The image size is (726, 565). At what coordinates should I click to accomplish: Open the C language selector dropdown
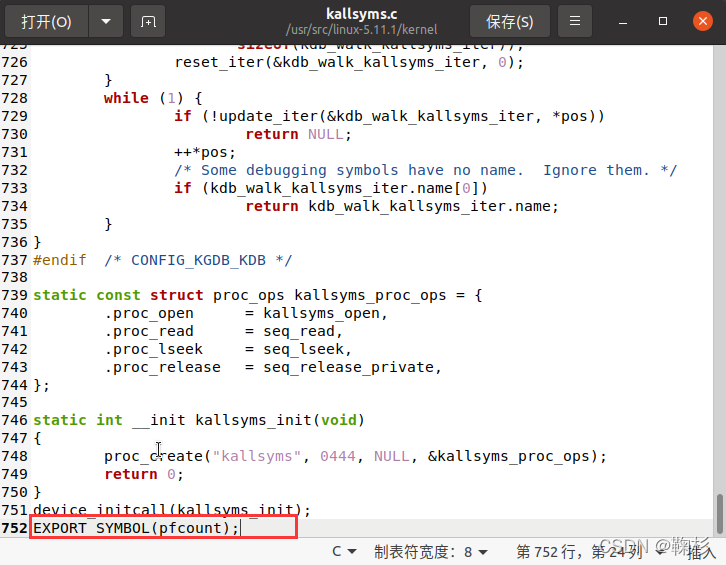[x=344, y=552]
